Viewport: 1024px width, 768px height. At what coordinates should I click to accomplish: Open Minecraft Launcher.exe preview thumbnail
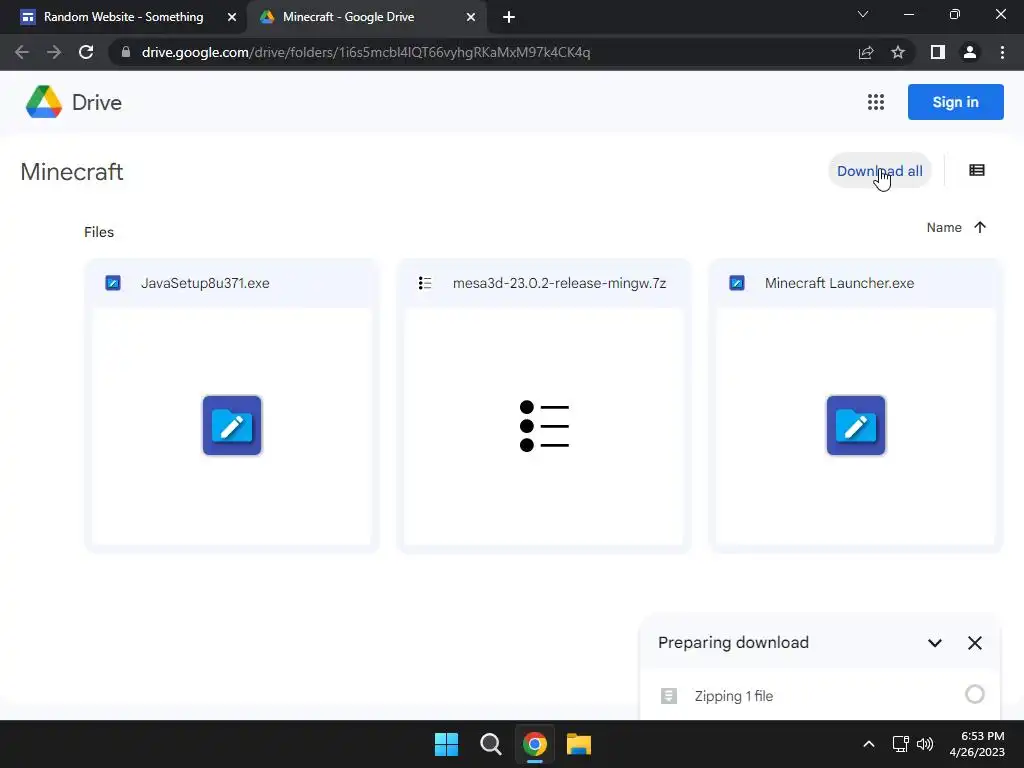(856, 425)
